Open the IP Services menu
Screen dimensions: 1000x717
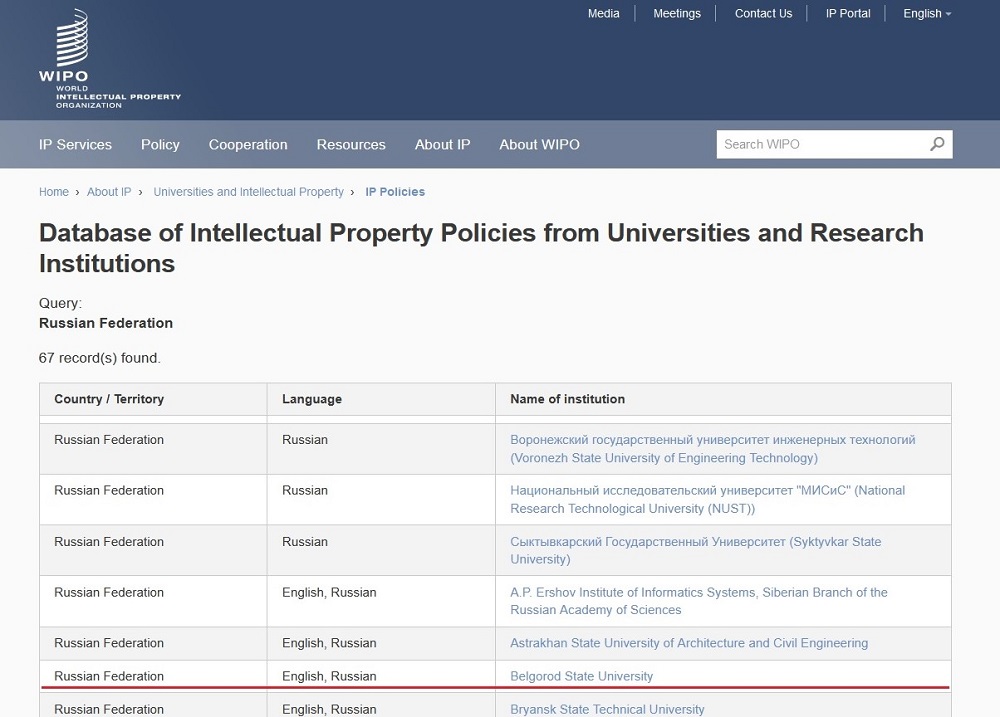click(x=75, y=145)
